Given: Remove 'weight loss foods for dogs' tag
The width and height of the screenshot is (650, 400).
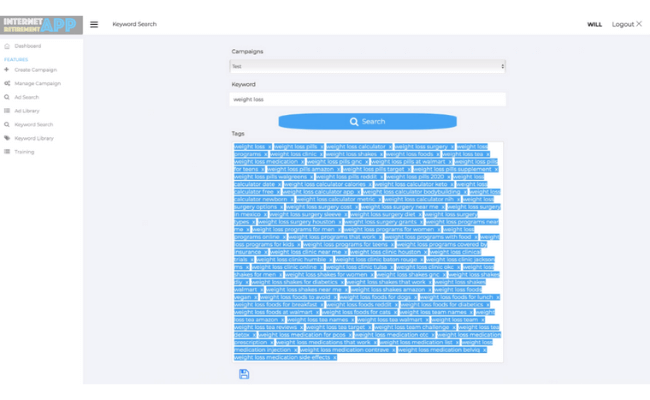Looking at the screenshot, I should [x=415, y=297].
